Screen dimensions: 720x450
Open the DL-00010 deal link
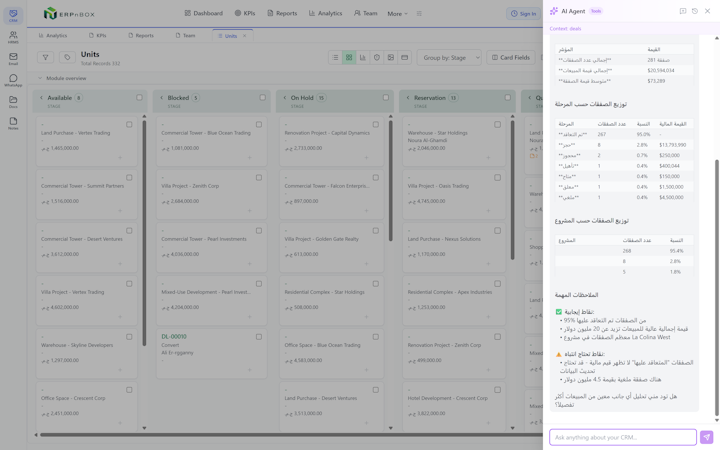(x=174, y=337)
